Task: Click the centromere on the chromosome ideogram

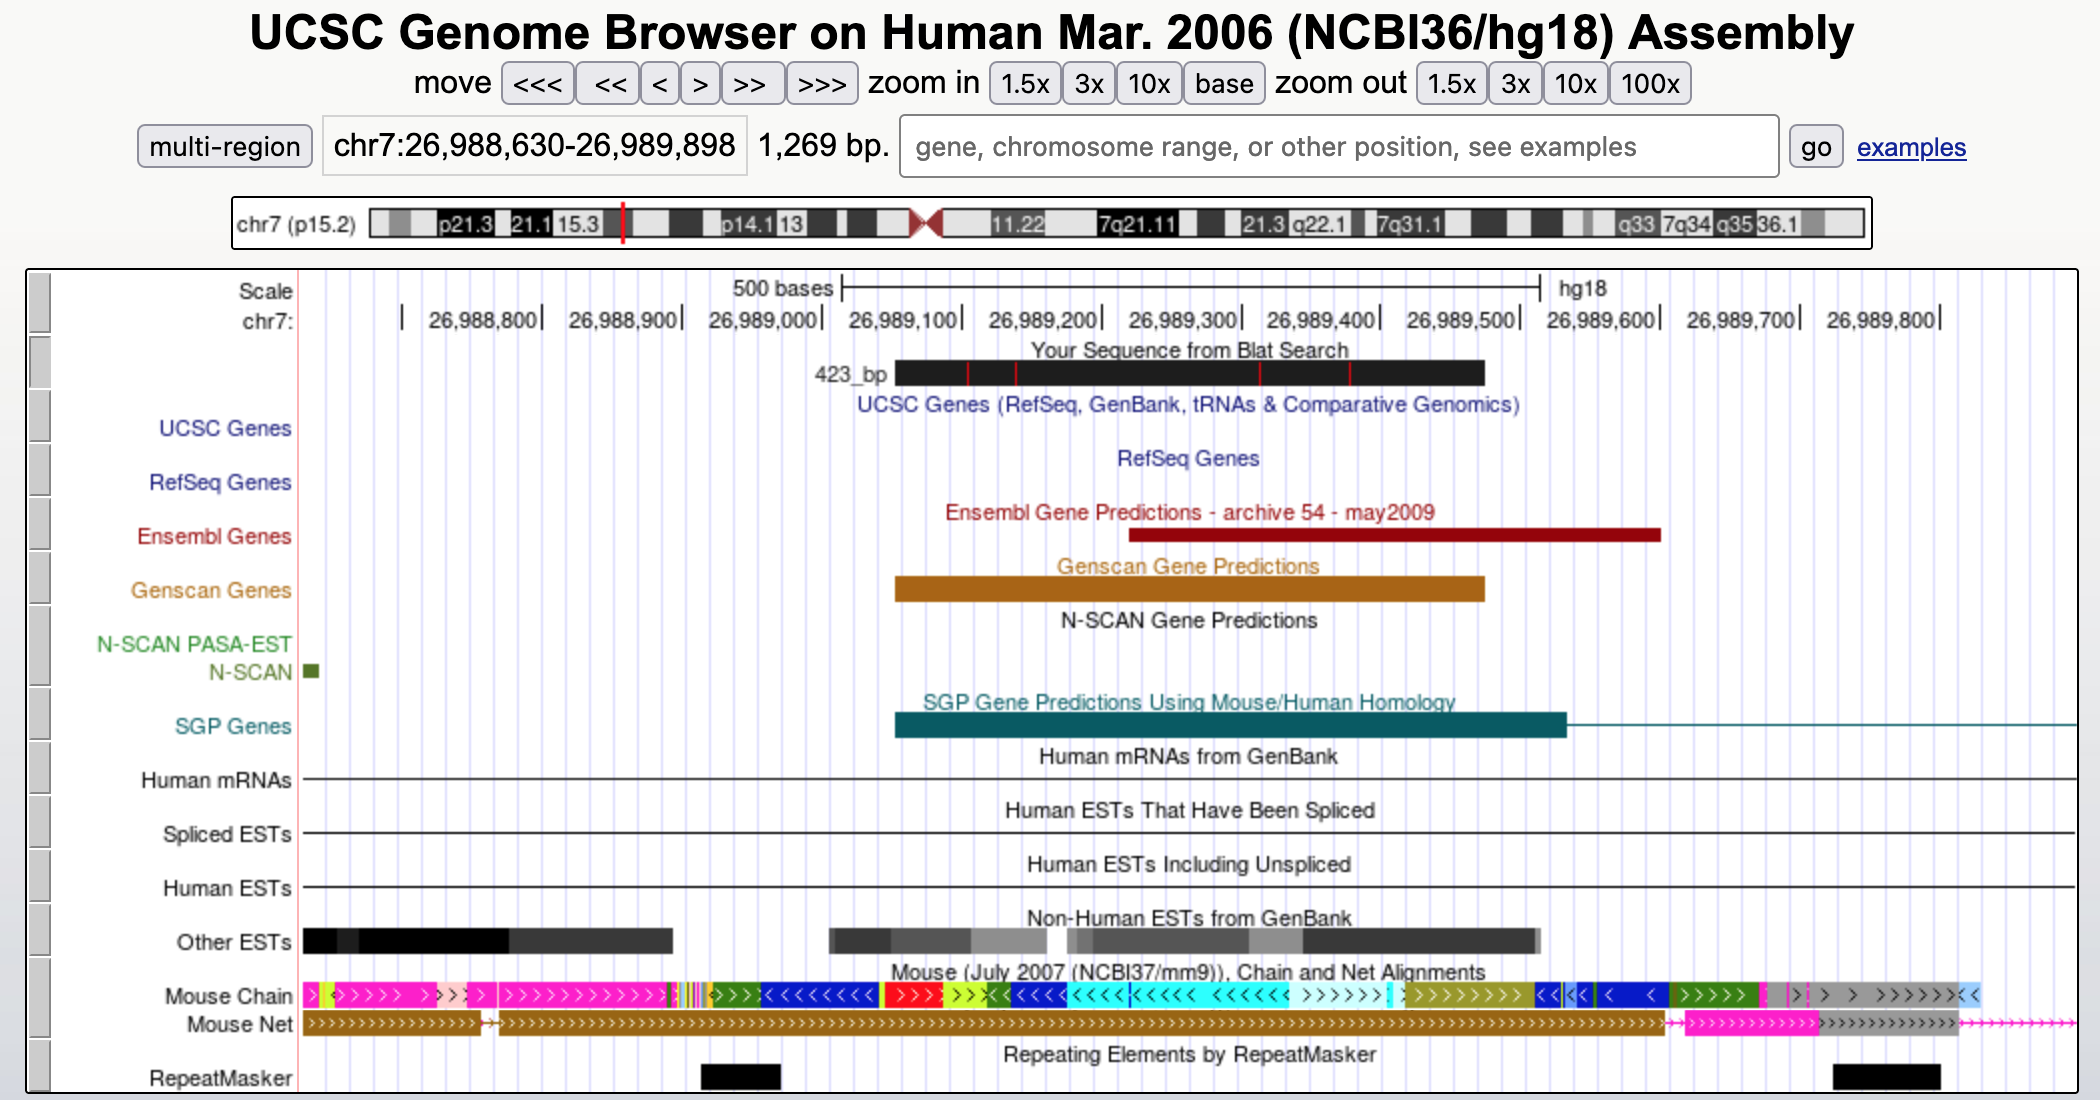Action: (927, 223)
